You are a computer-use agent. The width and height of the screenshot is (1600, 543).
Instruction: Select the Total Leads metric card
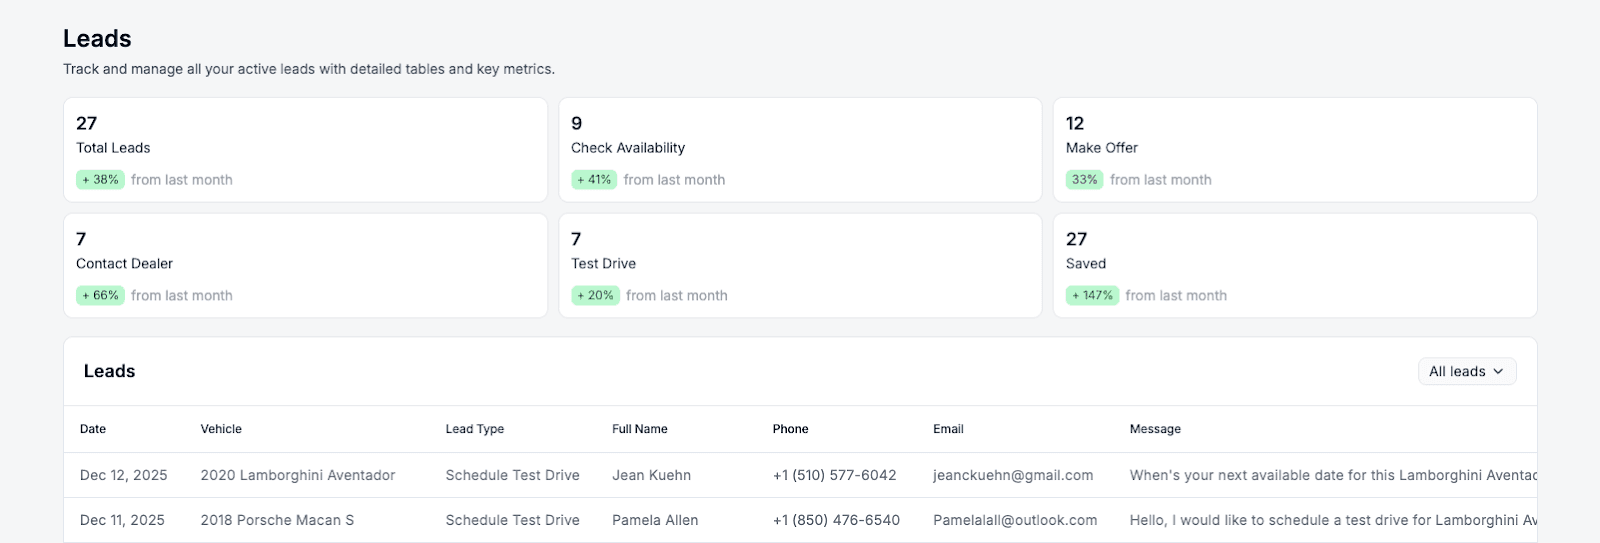[x=305, y=150]
